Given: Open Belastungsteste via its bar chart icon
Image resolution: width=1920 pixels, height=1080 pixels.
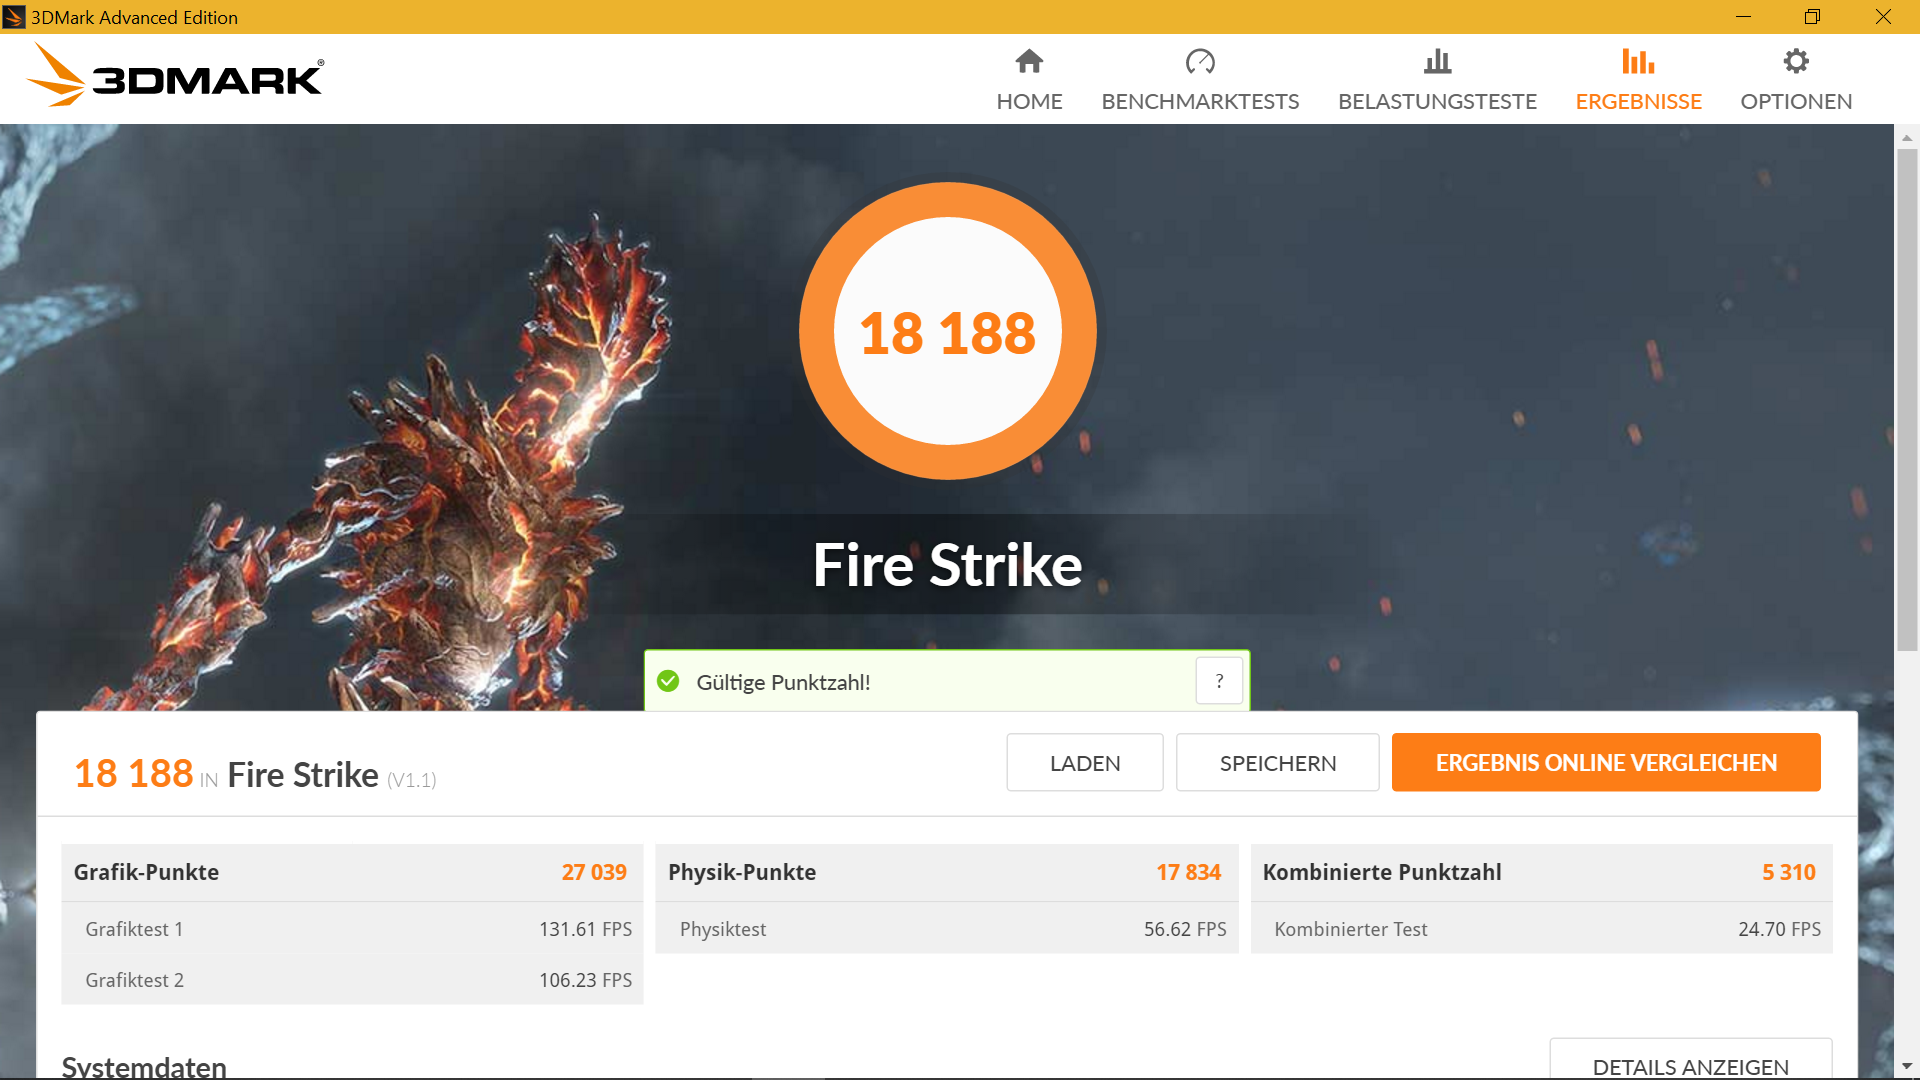Looking at the screenshot, I should [x=1437, y=62].
